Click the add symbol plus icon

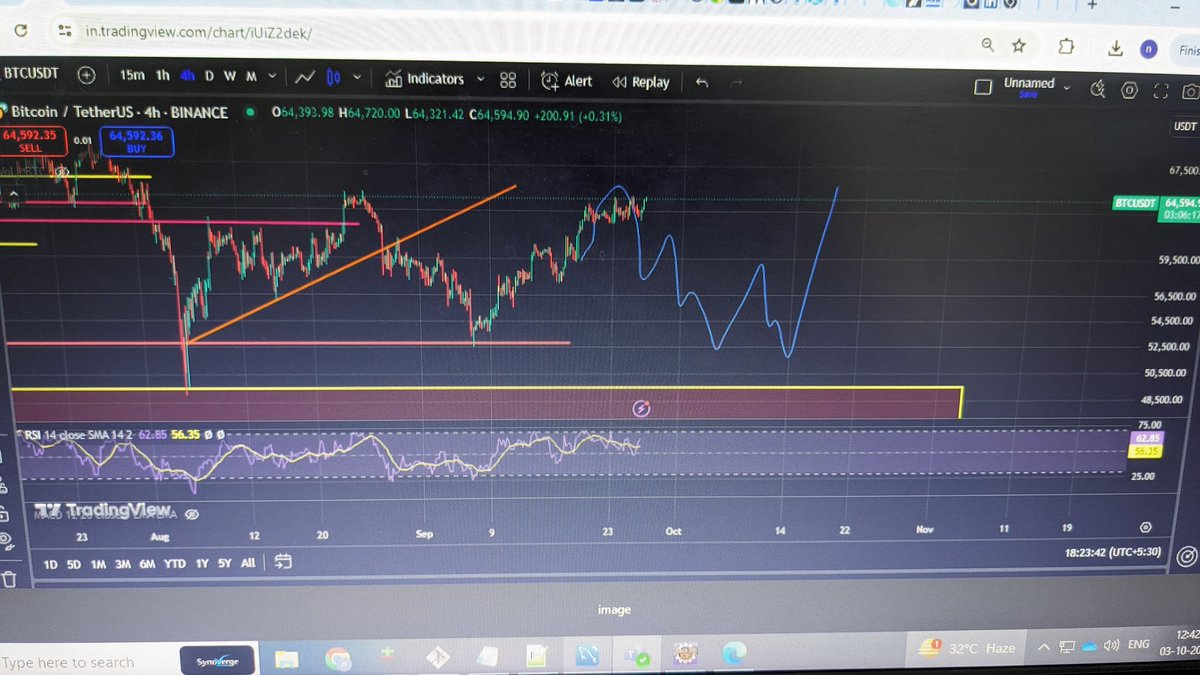coord(87,75)
